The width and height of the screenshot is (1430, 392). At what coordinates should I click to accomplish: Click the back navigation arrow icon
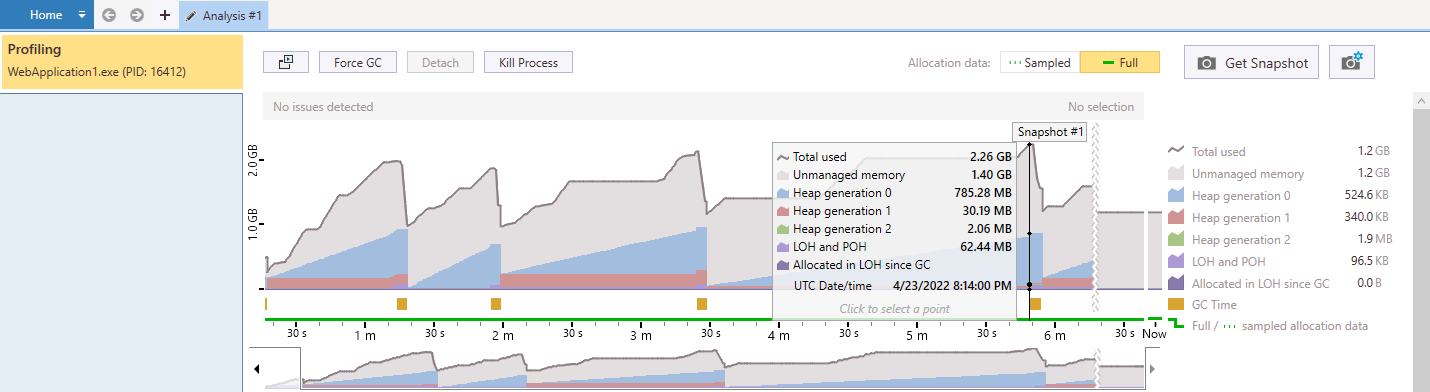pos(109,15)
